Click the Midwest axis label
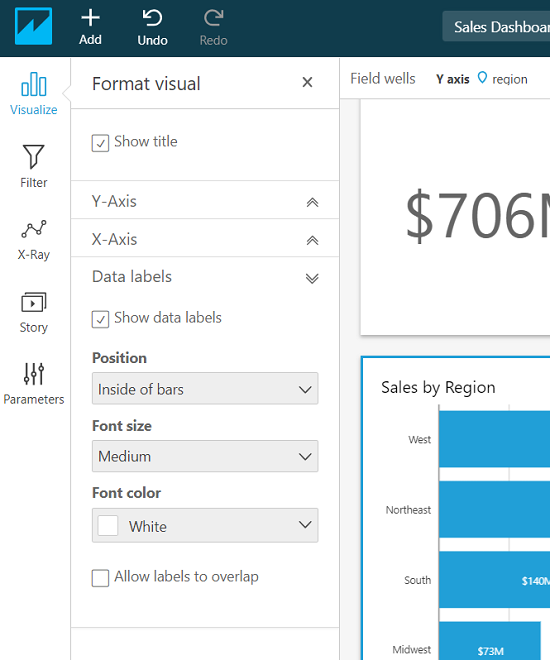 point(412,649)
